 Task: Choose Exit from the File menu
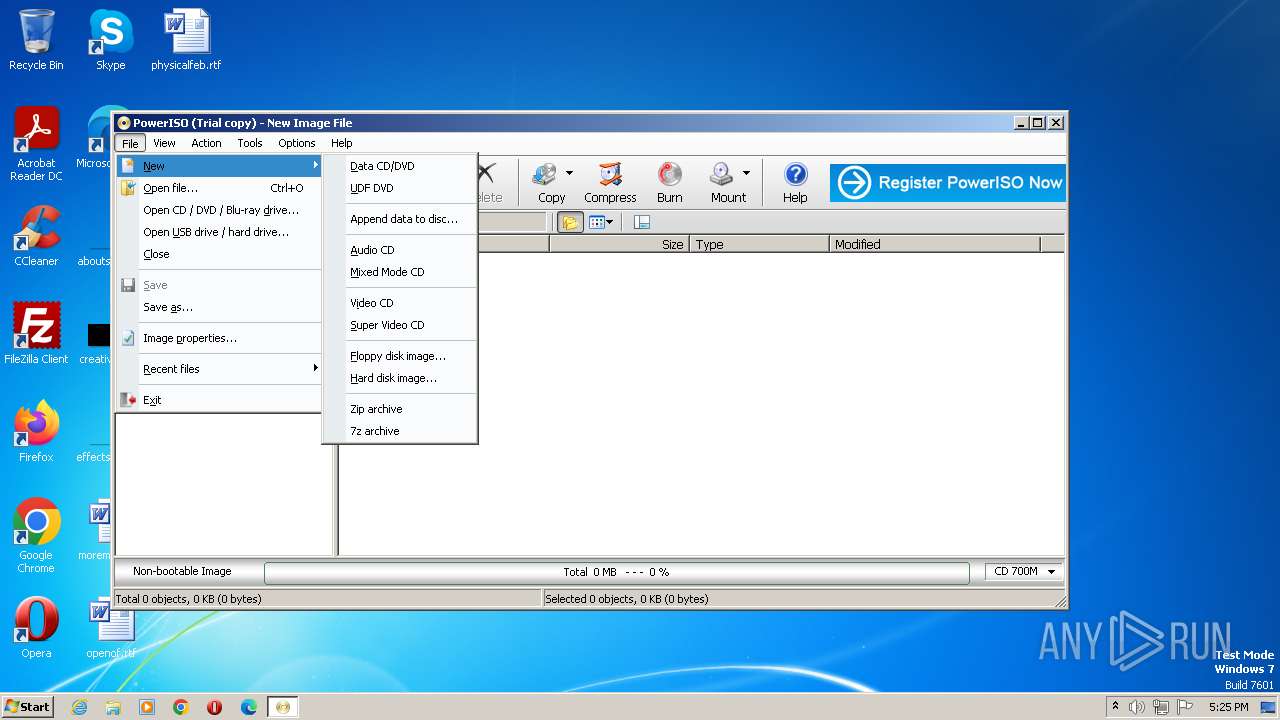click(x=219, y=400)
